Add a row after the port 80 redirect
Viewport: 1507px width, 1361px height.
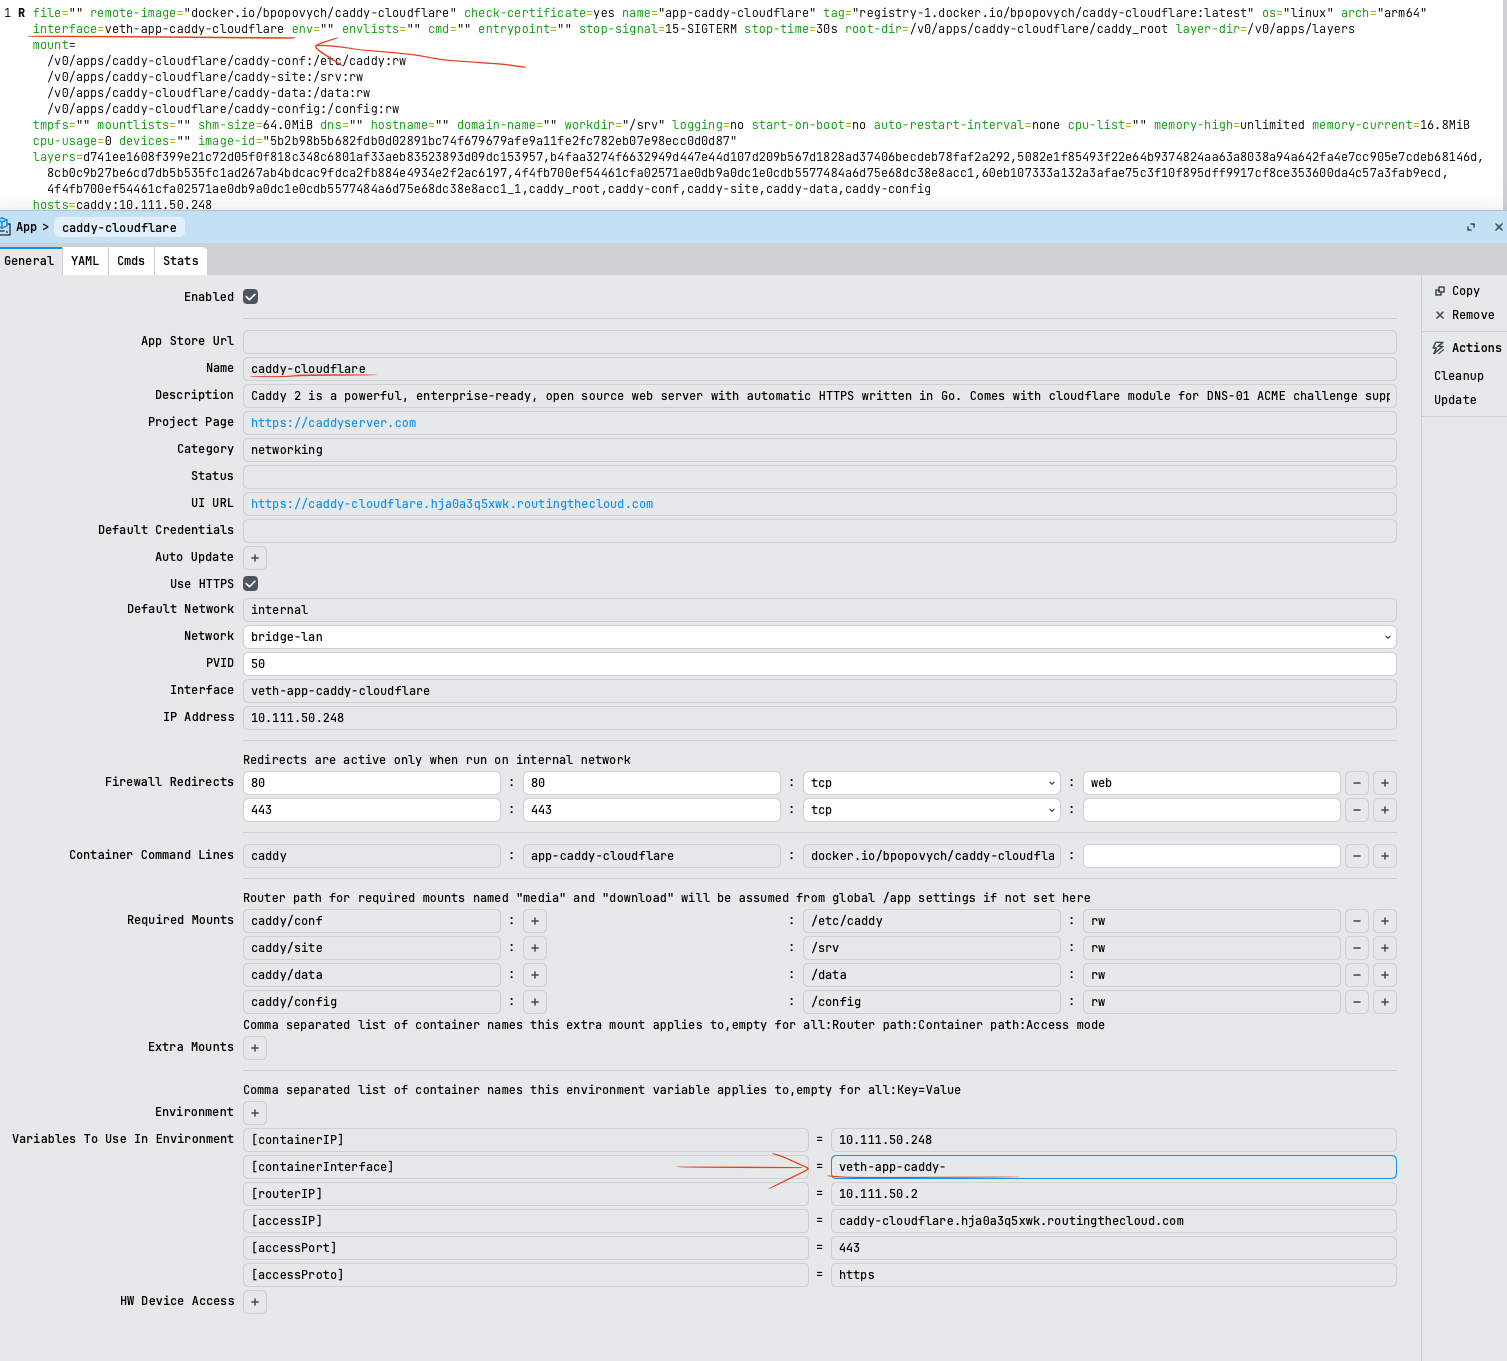click(x=1385, y=783)
